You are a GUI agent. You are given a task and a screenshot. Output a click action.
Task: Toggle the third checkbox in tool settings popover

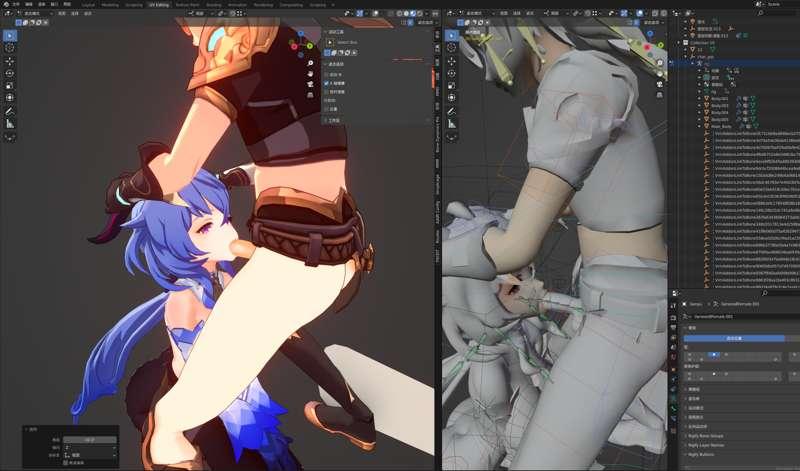[x=327, y=92]
